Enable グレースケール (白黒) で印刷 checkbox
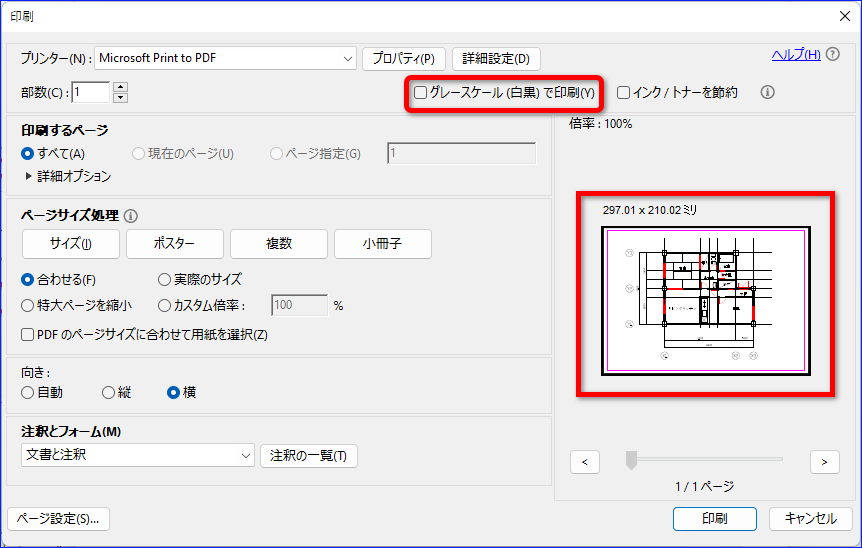The height and width of the screenshot is (548, 862). click(x=421, y=92)
